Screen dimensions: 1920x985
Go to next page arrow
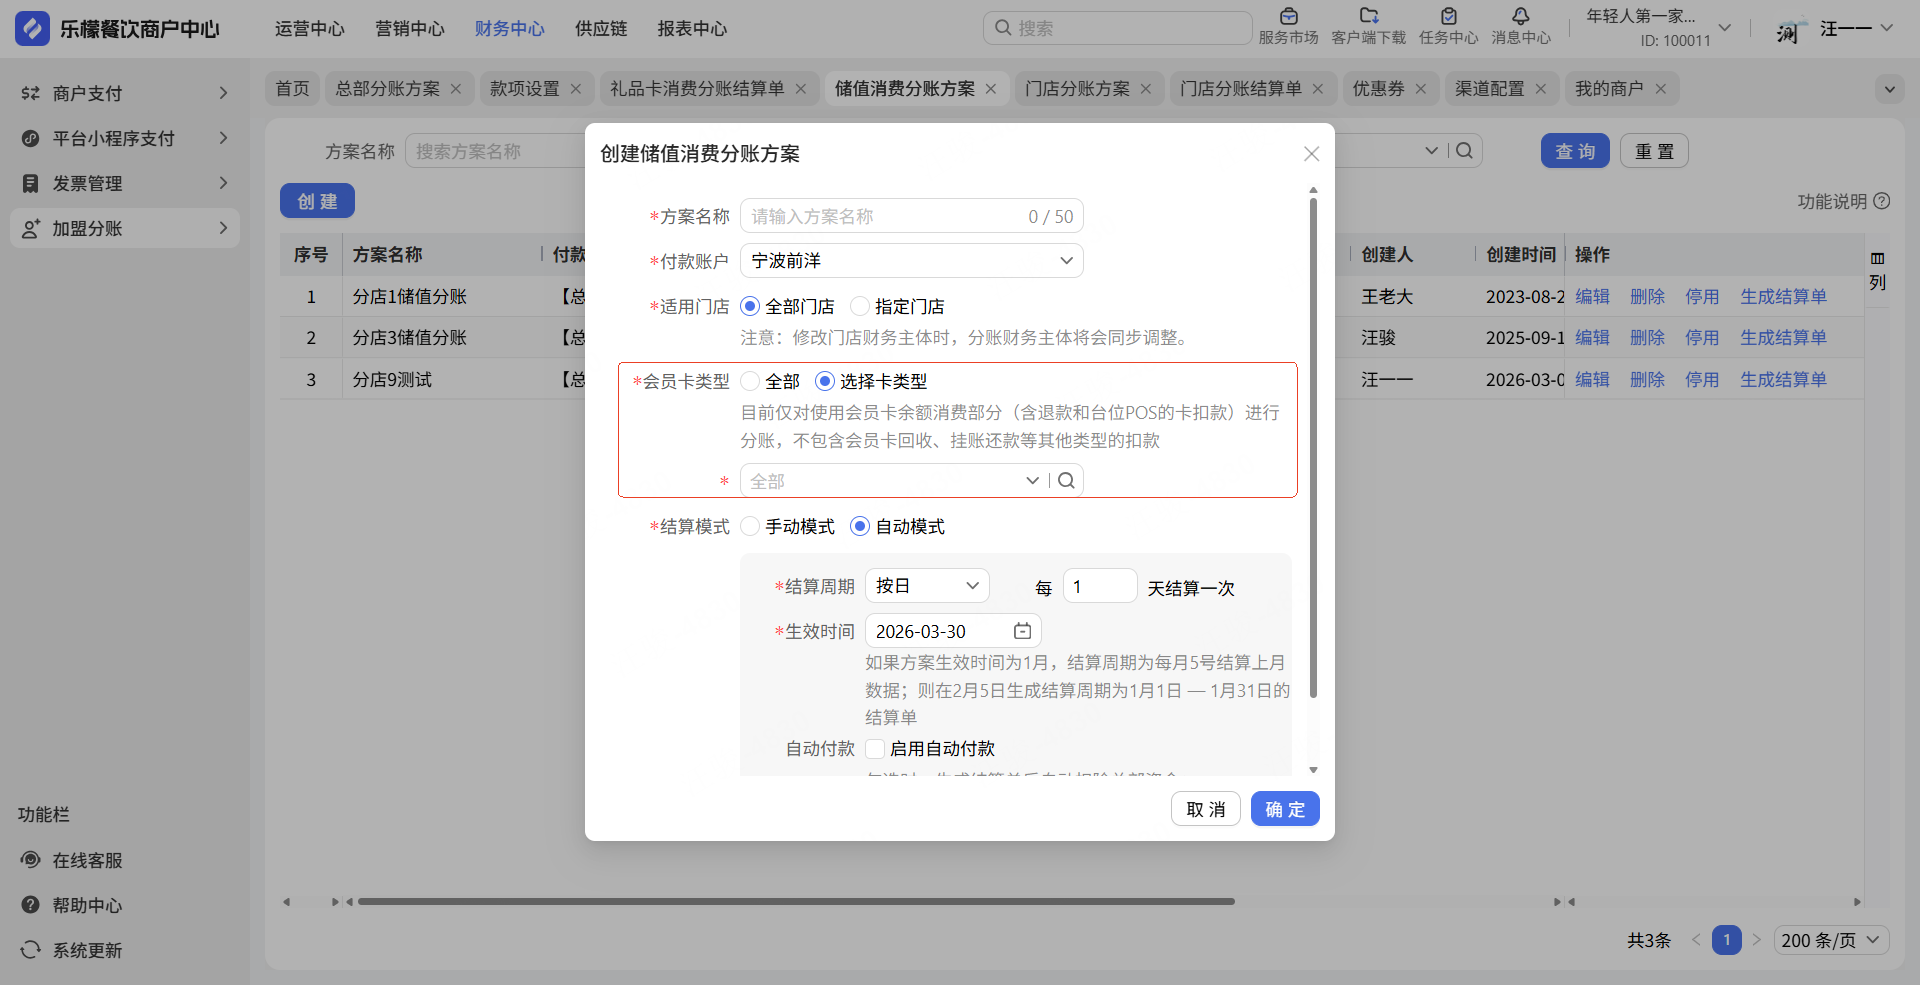click(x=1757, y=940)
